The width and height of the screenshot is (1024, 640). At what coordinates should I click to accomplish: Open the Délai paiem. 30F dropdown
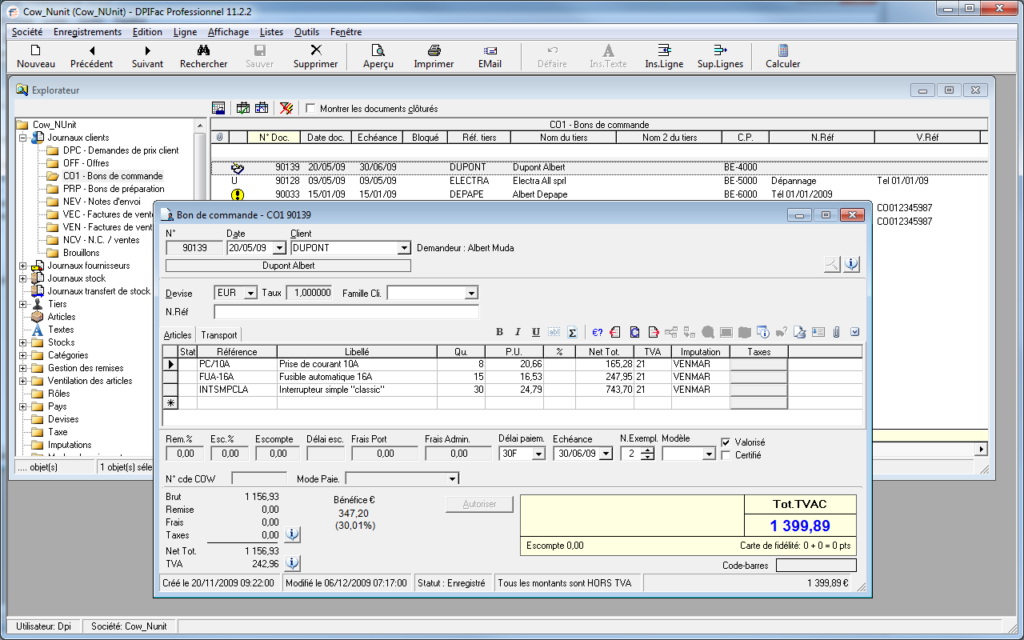(x=539, y=453)
